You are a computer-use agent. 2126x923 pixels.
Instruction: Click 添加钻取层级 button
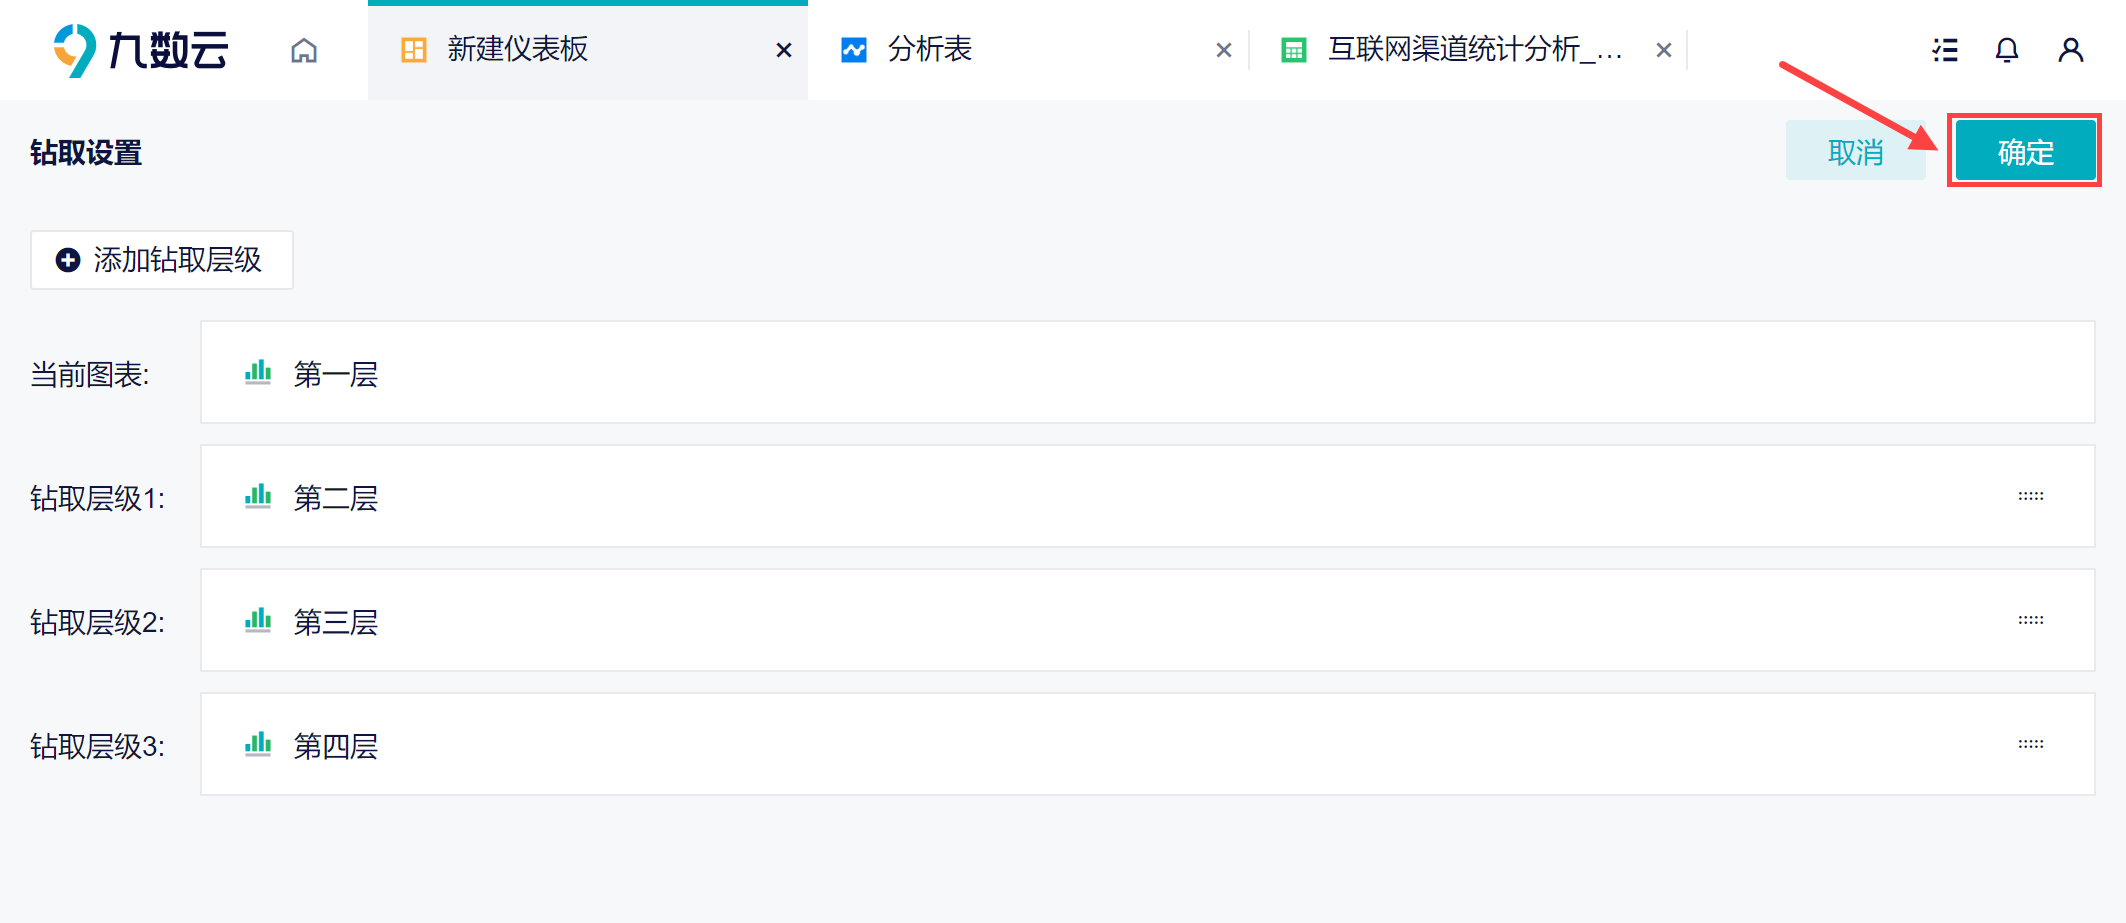click(162, 260)
